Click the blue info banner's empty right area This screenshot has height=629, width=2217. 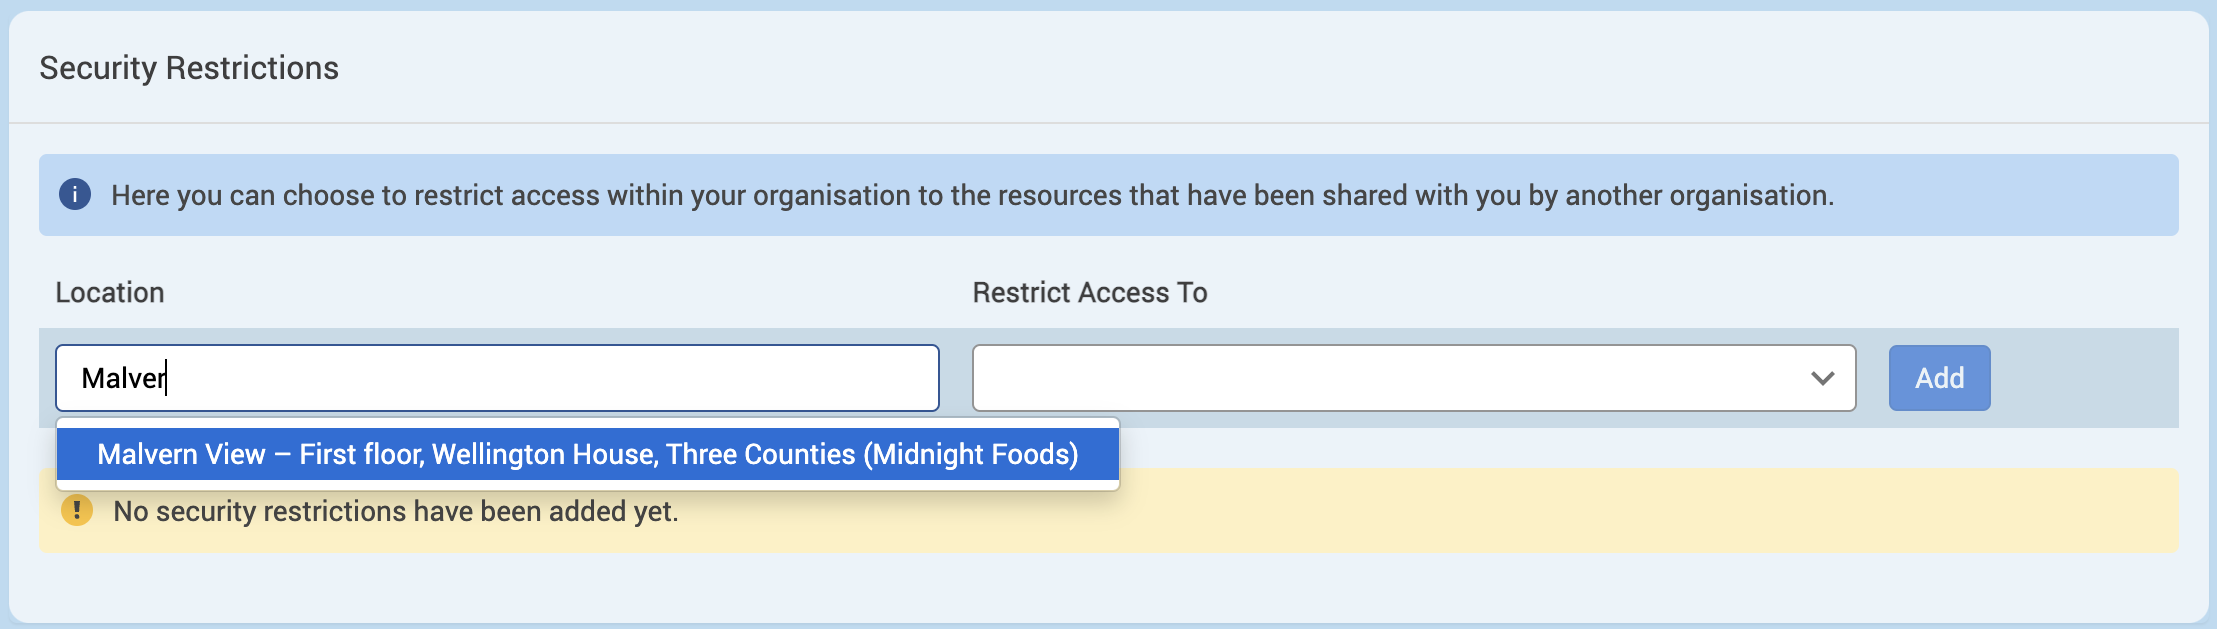(x=2010, y=195)
